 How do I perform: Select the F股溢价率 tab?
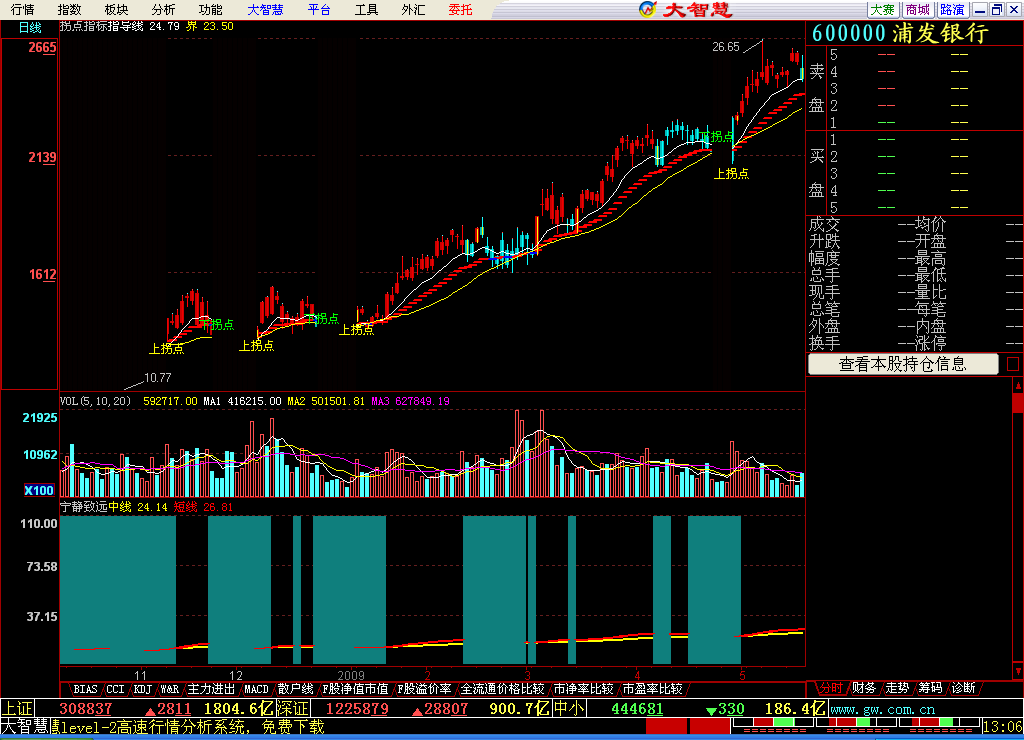pyautogui.click(x=424, y=689)
